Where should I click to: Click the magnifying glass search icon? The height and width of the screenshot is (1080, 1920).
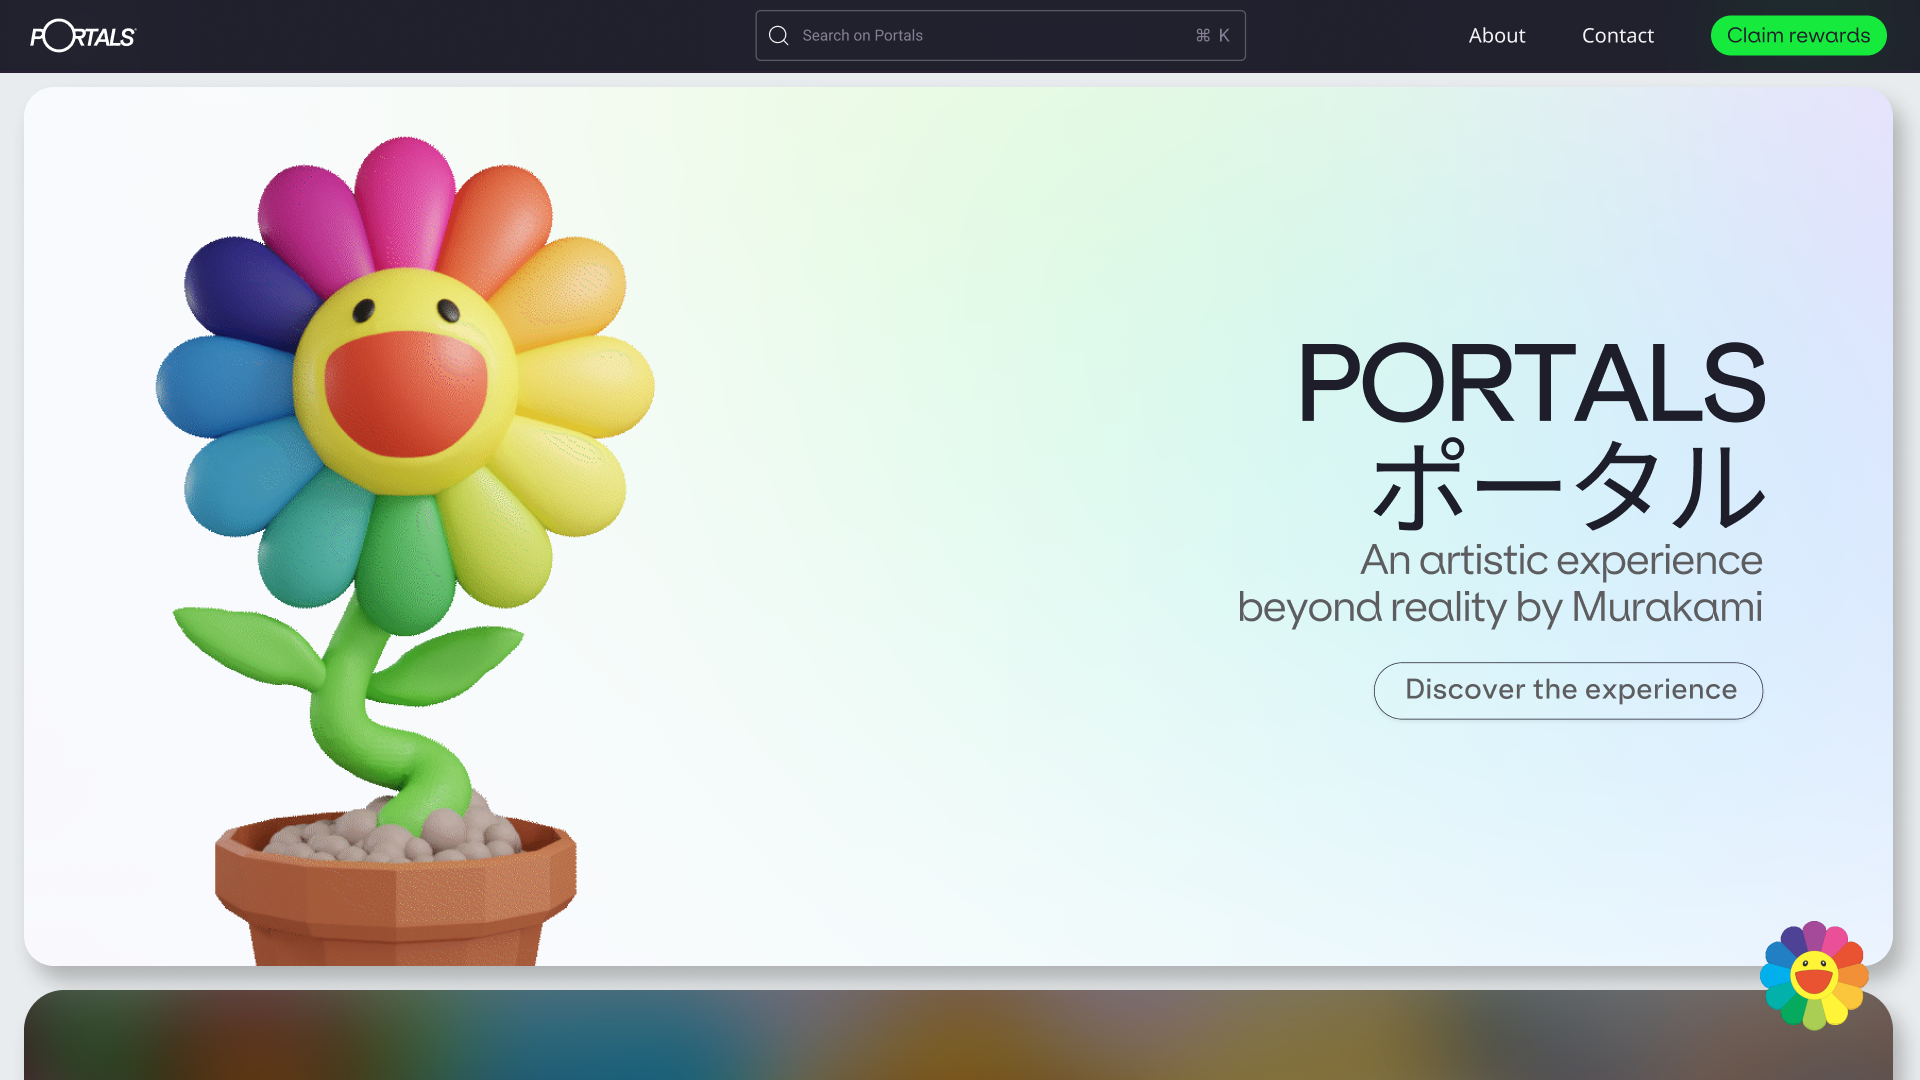click(778, 36)
